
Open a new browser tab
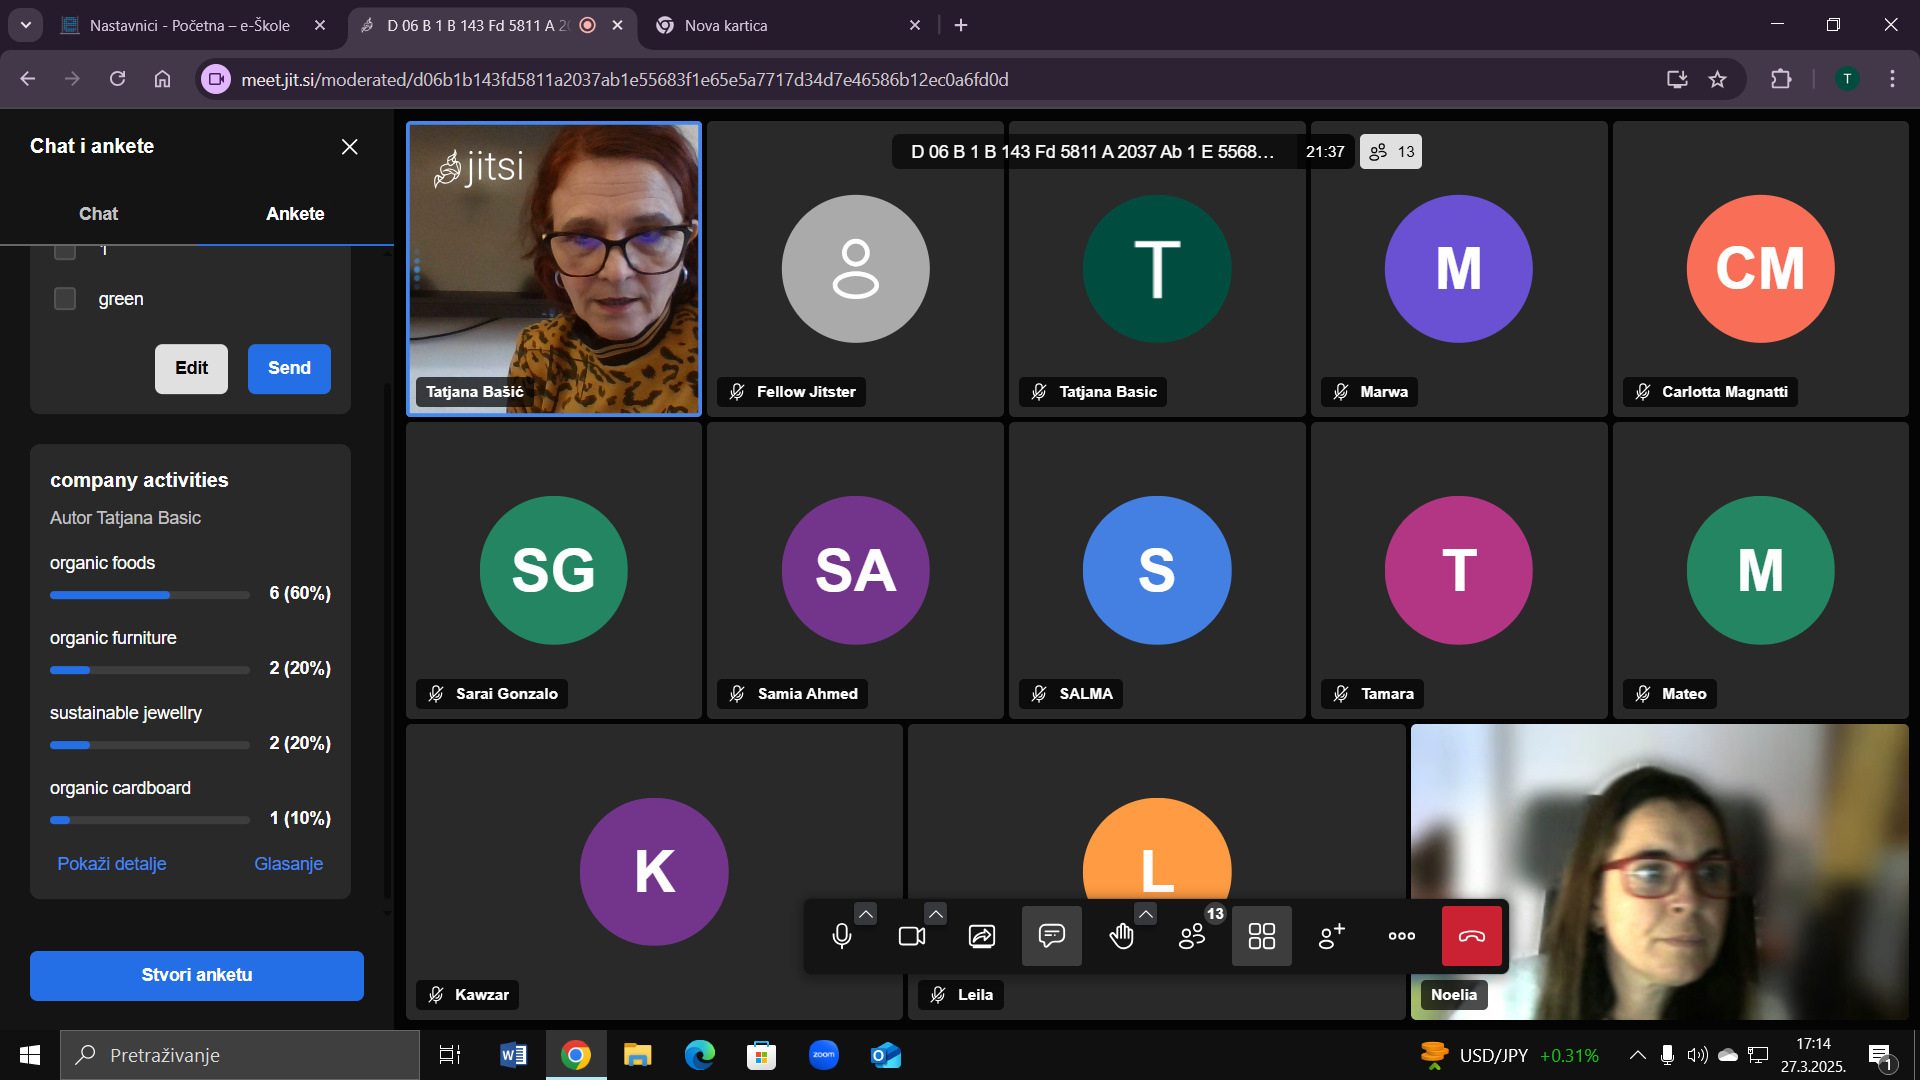[961, 26]
